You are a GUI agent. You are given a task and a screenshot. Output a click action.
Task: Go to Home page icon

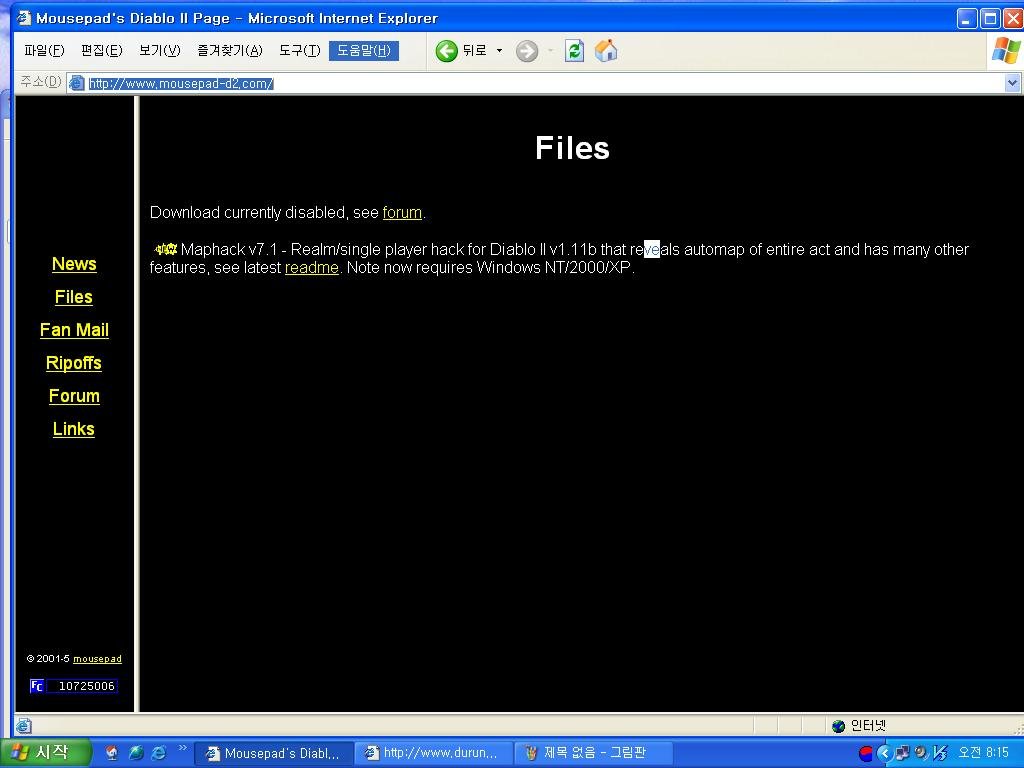[606, 51]
